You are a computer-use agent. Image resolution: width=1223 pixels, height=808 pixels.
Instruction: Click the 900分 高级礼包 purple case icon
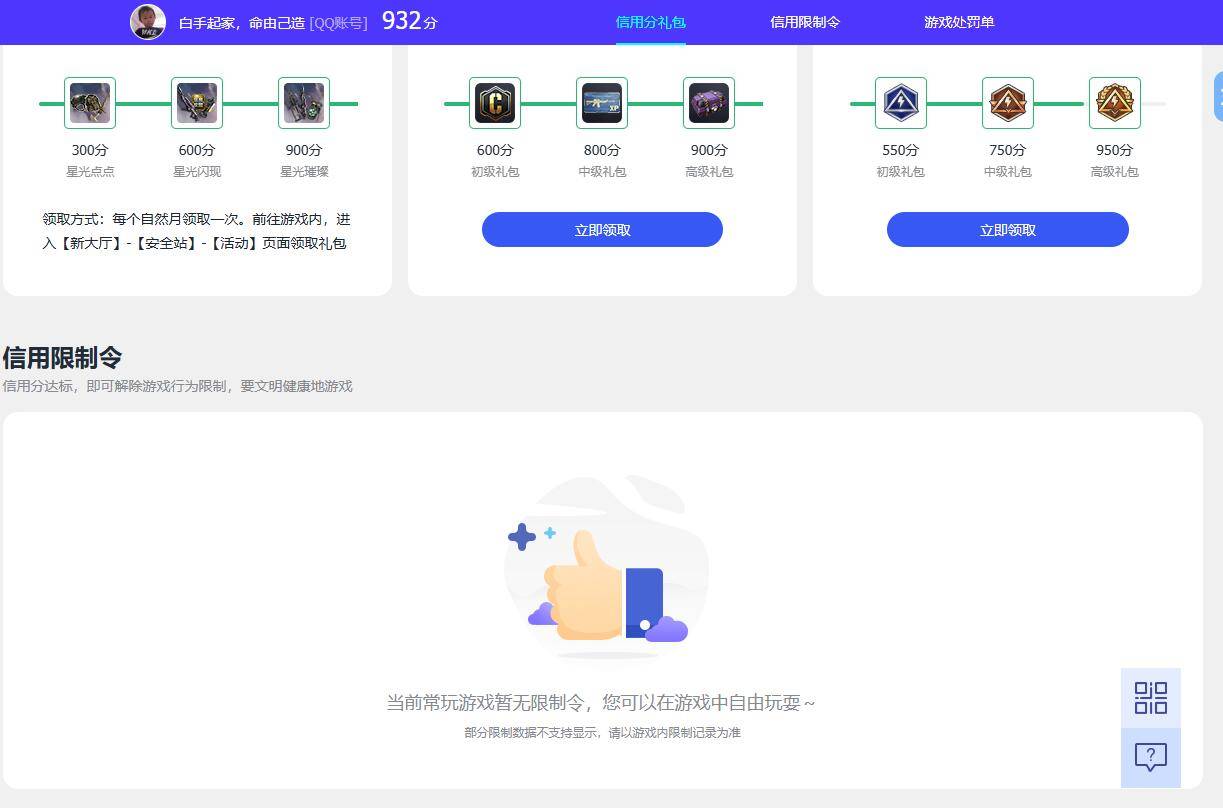coord(709,103)
